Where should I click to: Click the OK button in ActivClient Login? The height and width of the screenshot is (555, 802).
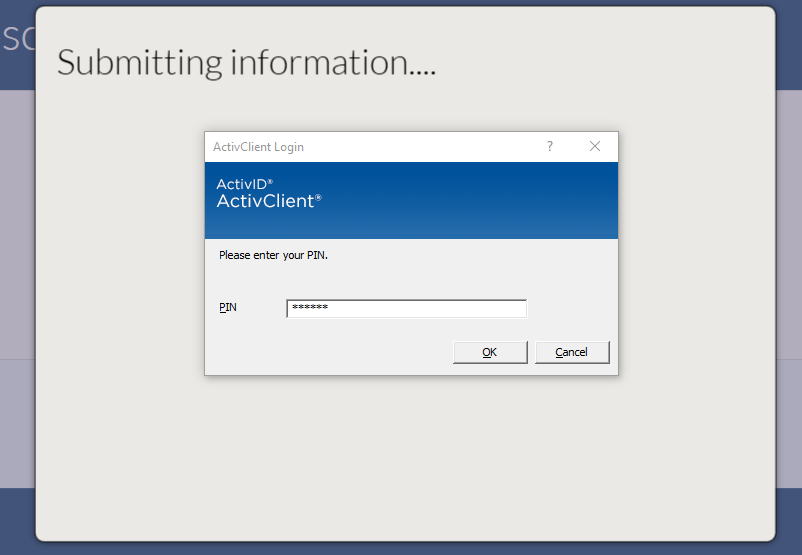point(490,352)
